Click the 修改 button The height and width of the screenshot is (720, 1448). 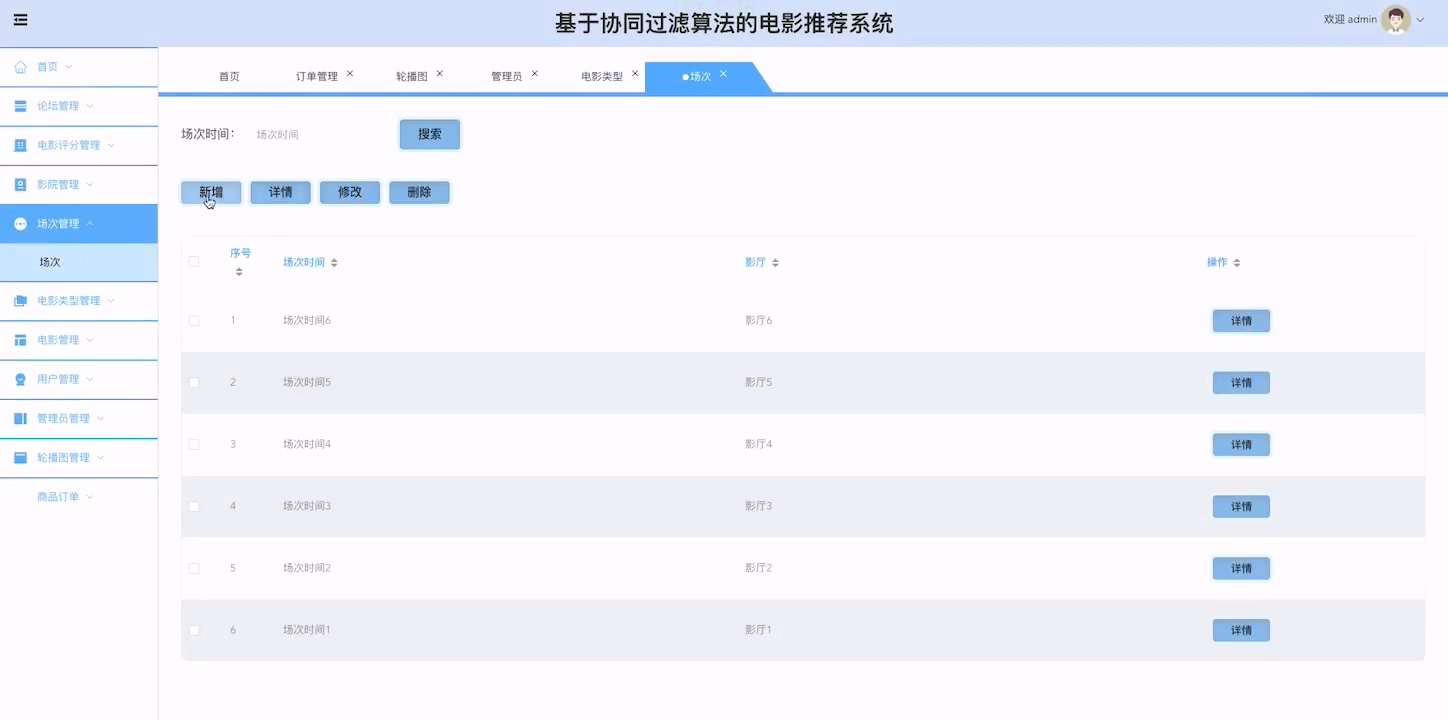pyautogui.click(x=350, y=192)
